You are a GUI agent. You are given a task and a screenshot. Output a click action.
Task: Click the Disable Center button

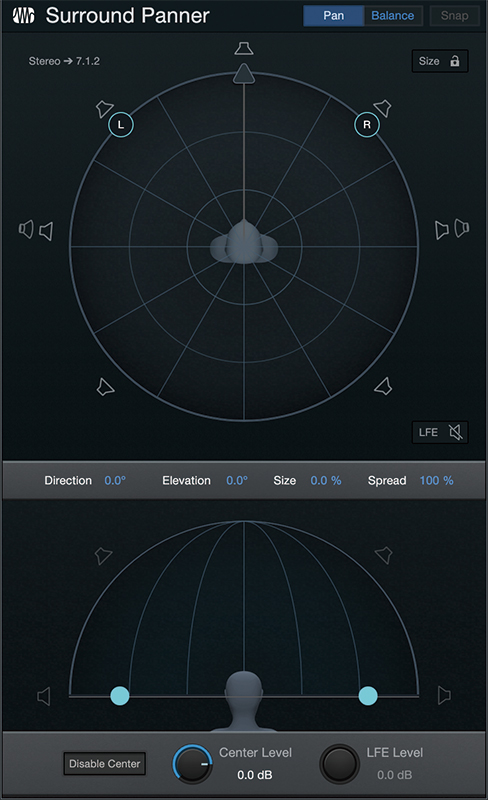(105, 764)
